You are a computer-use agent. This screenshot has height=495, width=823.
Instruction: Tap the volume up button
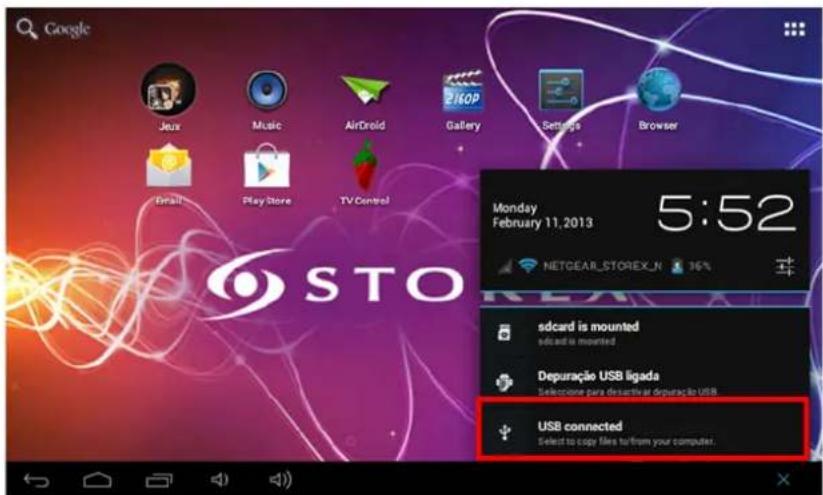point(280,479)
